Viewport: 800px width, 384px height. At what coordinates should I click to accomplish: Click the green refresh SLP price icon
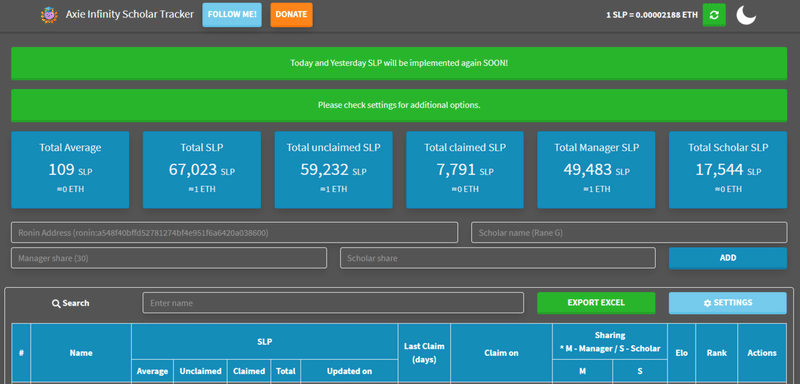[714, 15]
